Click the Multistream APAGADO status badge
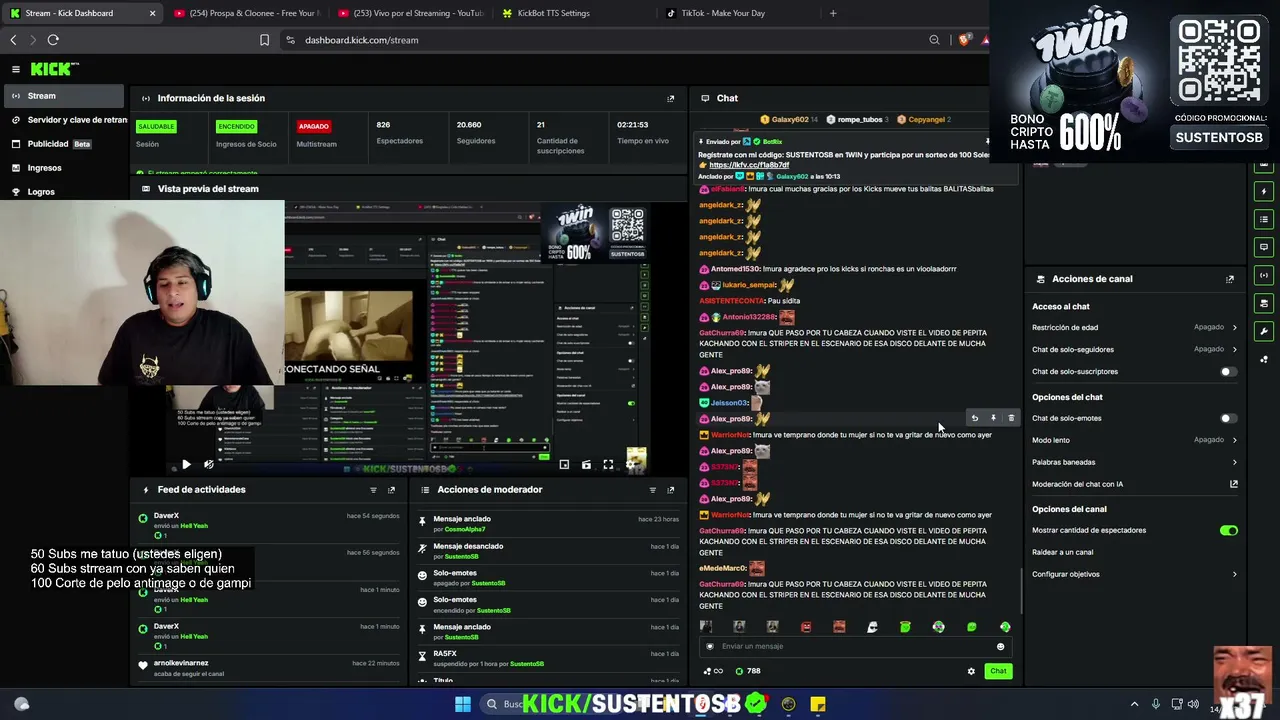The image size is (1280, 720). pyautogui.click(x=313, y=126)
